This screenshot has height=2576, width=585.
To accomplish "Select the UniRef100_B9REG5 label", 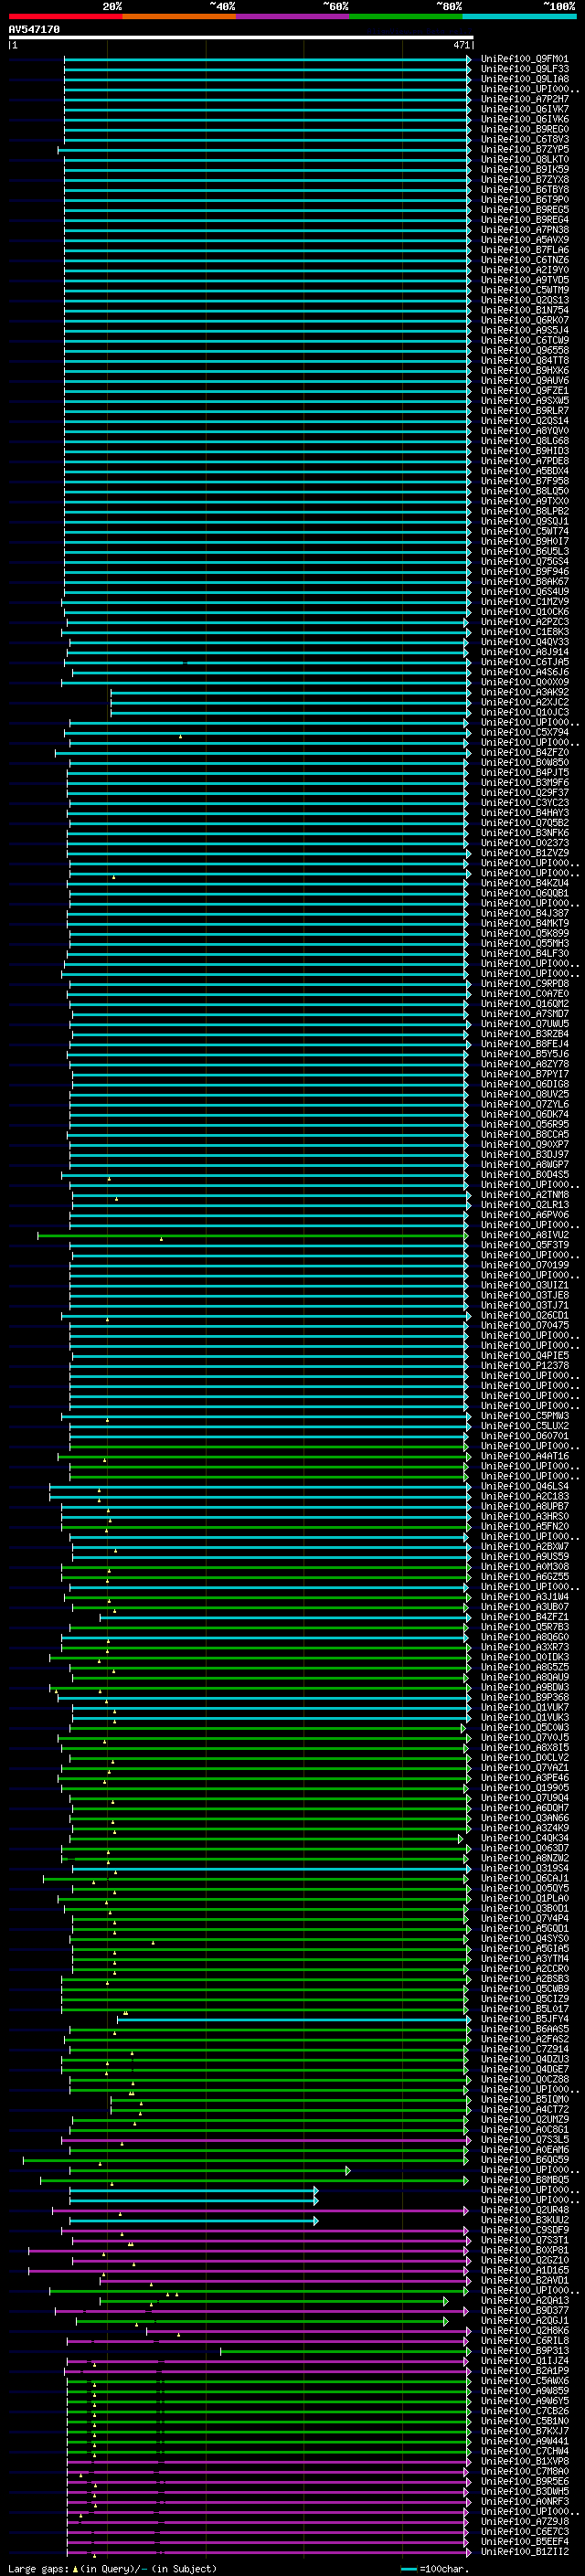I will 524,209.
